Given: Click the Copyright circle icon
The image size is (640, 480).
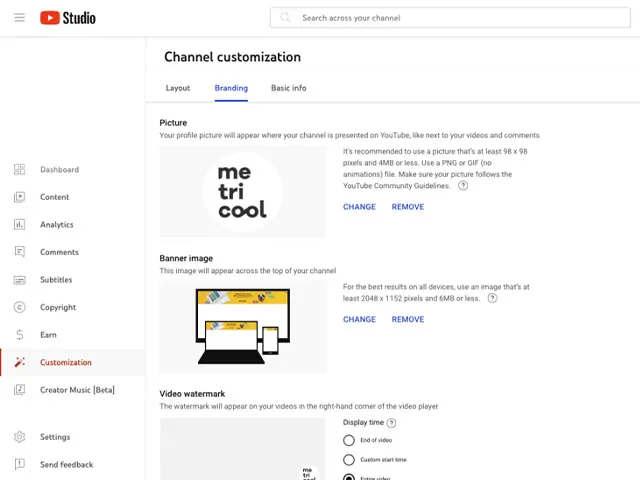Looking at the screenshot, I should (x=19, y=307).
